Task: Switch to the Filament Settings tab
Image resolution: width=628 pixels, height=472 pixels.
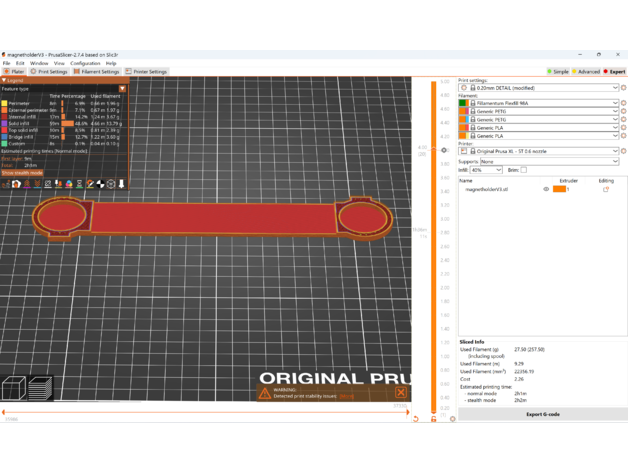Action: click(96, 72)
